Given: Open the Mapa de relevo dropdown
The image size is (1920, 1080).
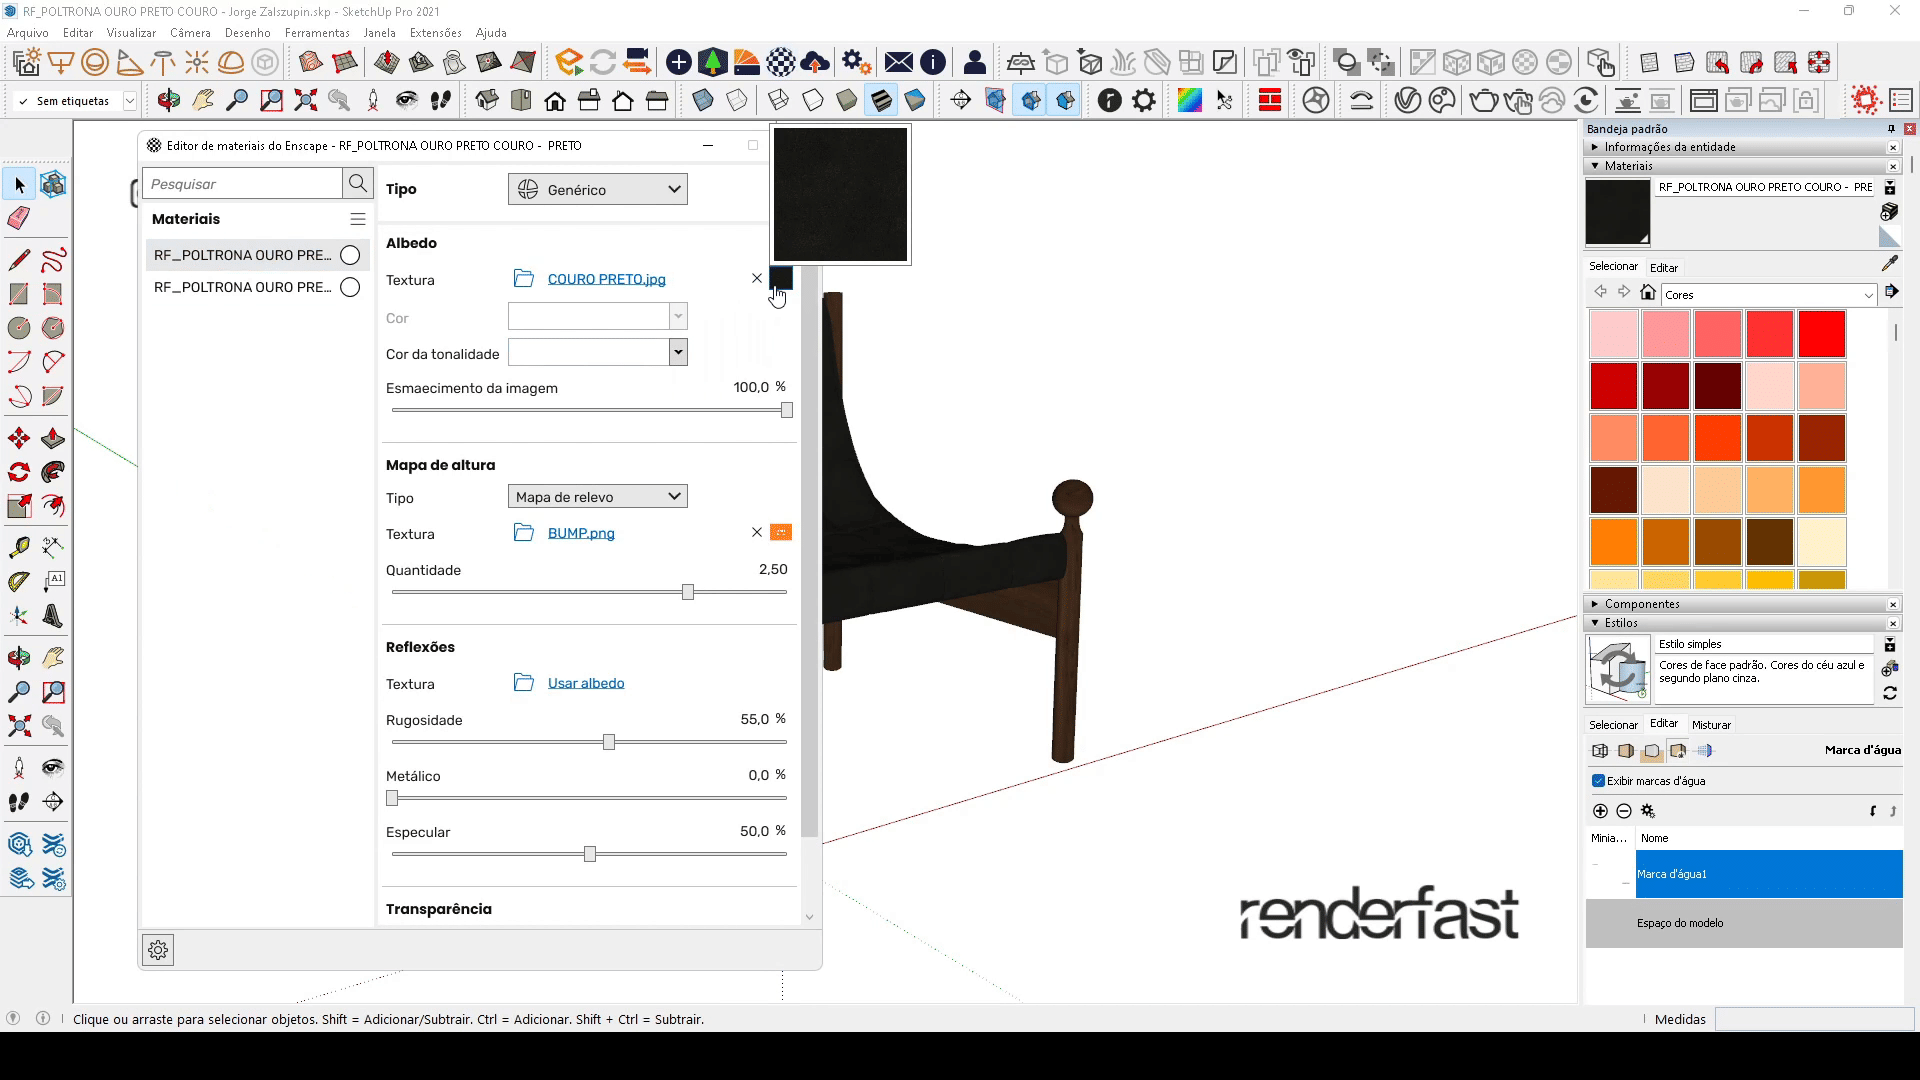Looking at the screenshot, I should (x=597, y=497).
